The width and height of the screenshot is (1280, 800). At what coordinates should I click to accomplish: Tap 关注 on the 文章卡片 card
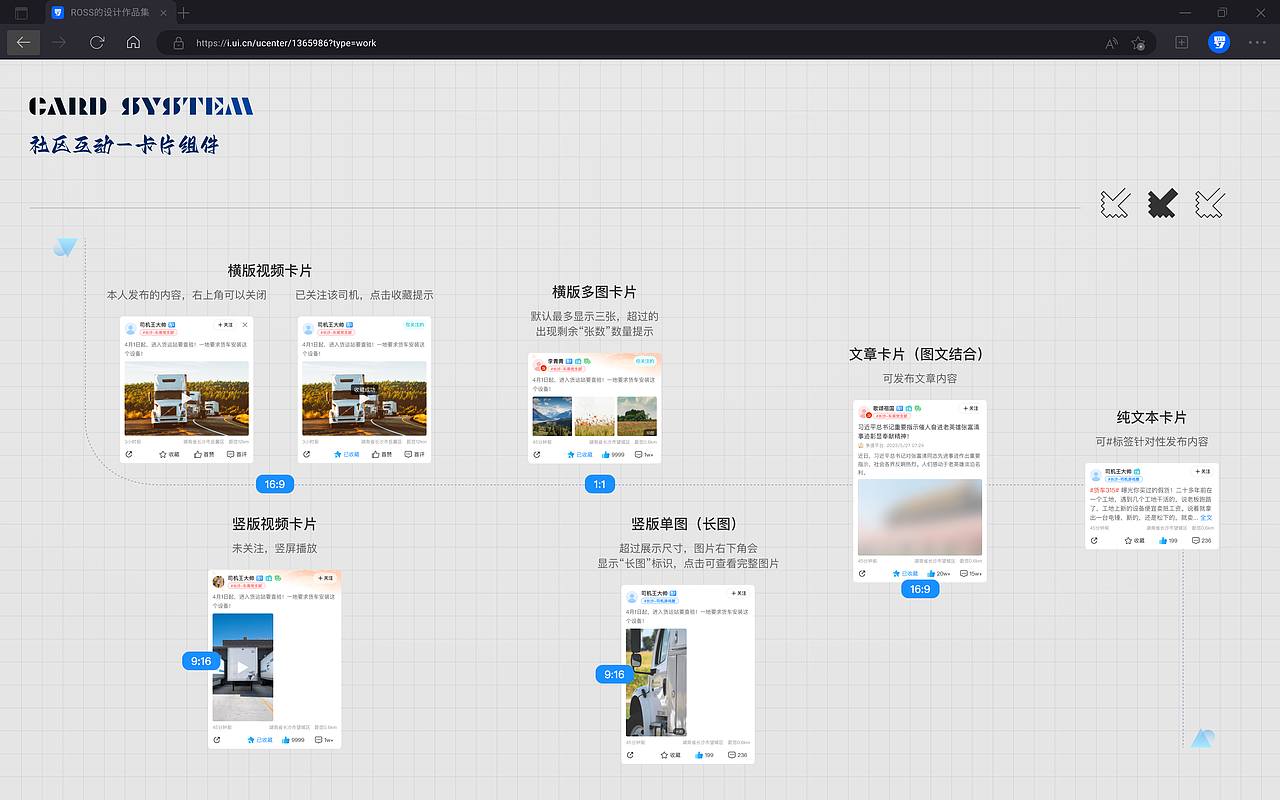click(969, 408)
